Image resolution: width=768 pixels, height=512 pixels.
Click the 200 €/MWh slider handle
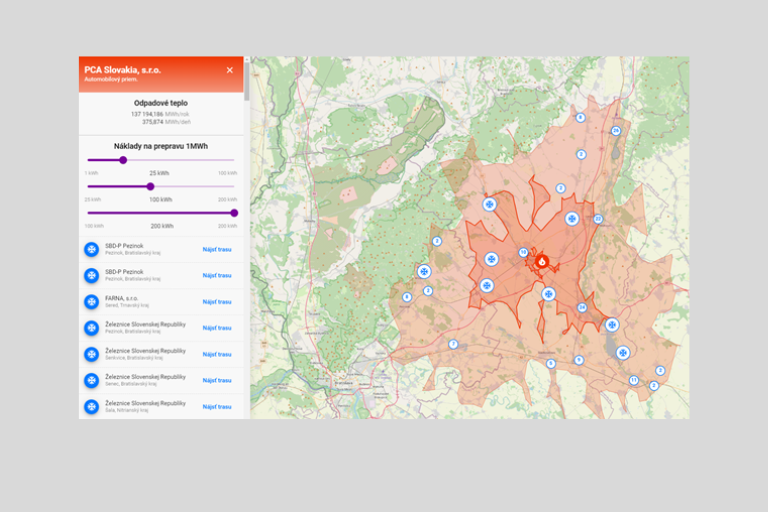pos(234,212)
